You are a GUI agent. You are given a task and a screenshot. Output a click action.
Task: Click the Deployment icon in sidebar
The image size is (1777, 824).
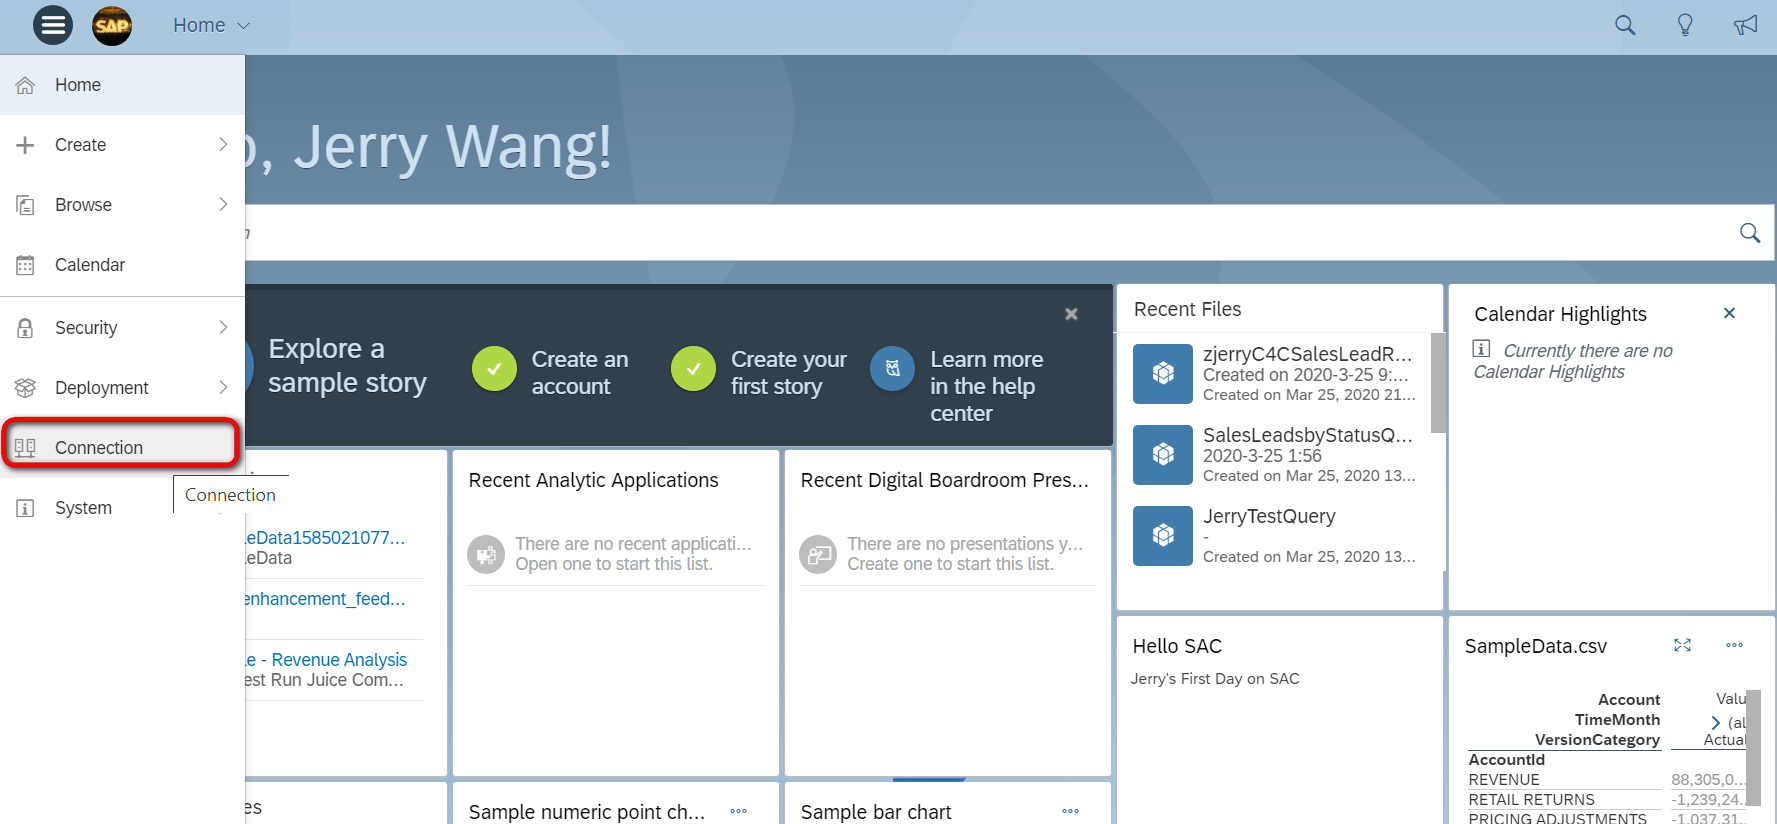tap(25, 388)
